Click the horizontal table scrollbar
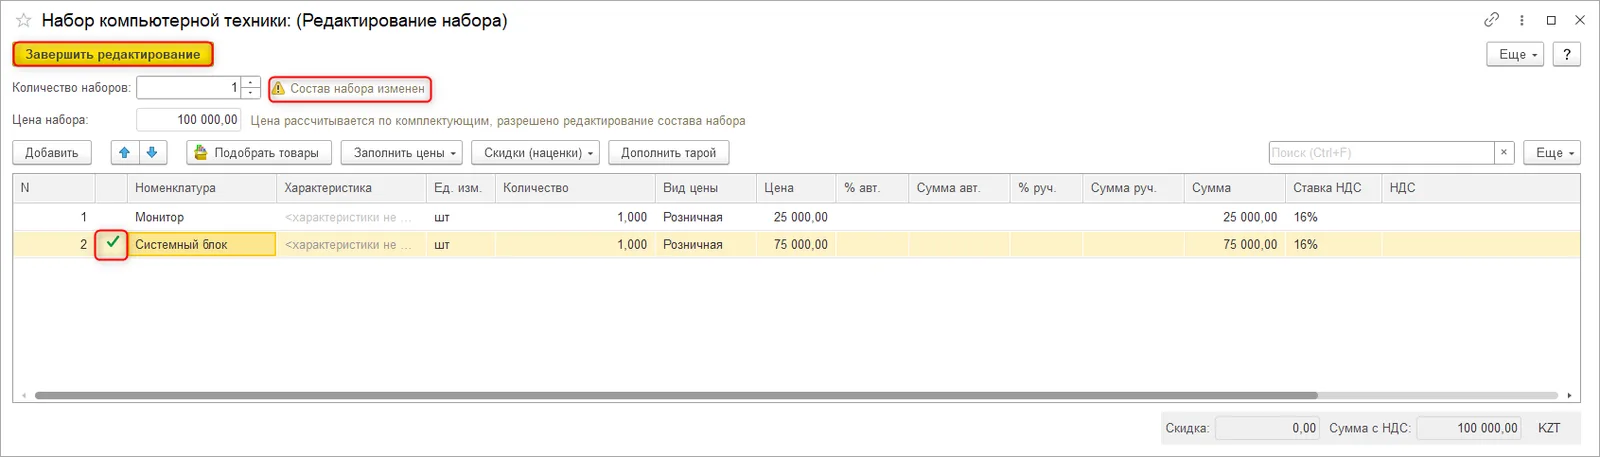The width and height of the screenshot is (1600, 457). [796, 396]
